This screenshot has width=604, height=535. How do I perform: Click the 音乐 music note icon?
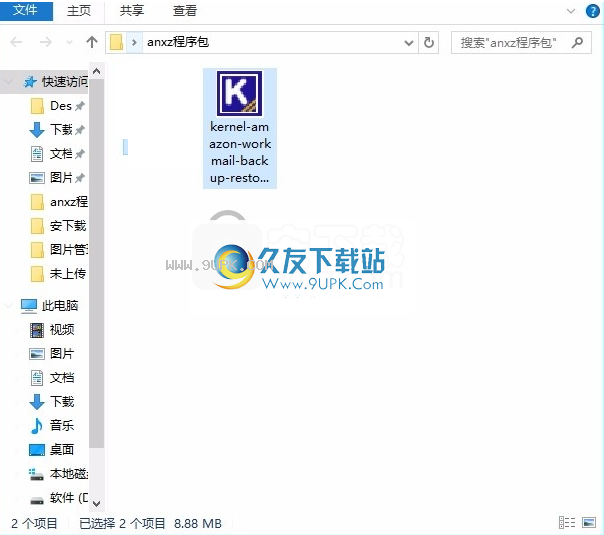[x=37, y=426]
